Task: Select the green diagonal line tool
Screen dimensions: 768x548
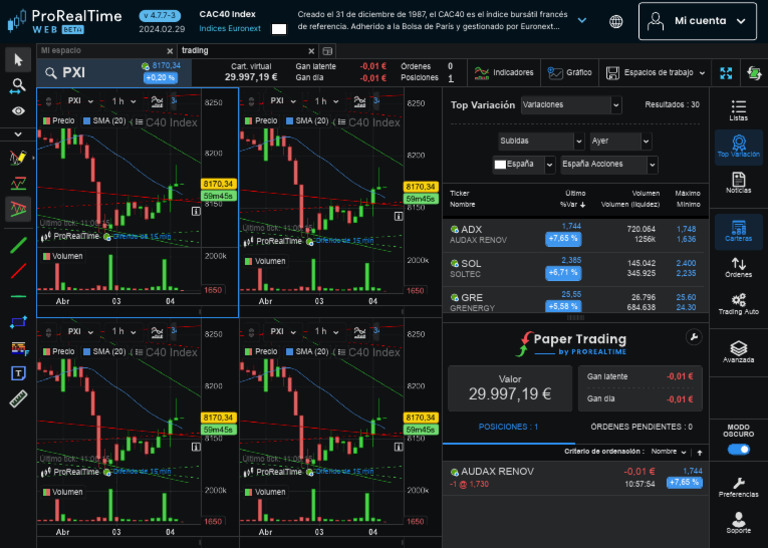Action: click(x=18, y=245)
